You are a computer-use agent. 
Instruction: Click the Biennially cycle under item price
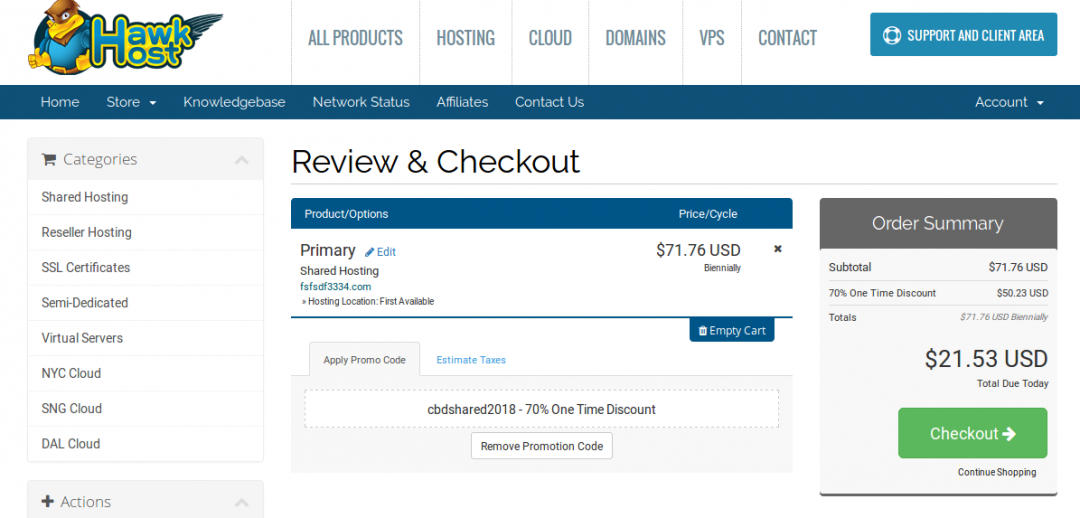pos(723,268)
